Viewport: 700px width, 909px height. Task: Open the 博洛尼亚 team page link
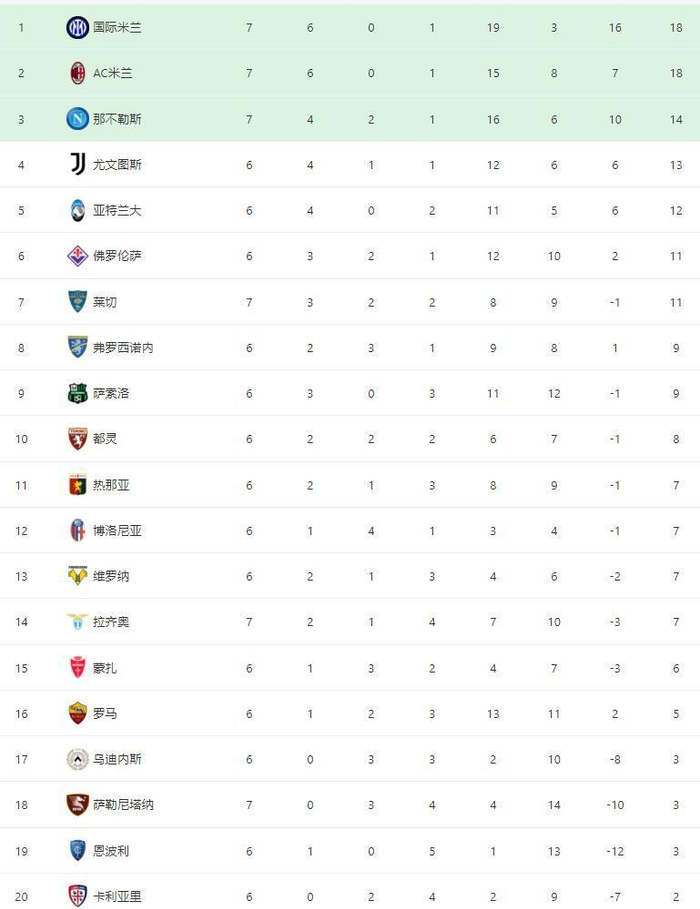[x=117, y=531]
